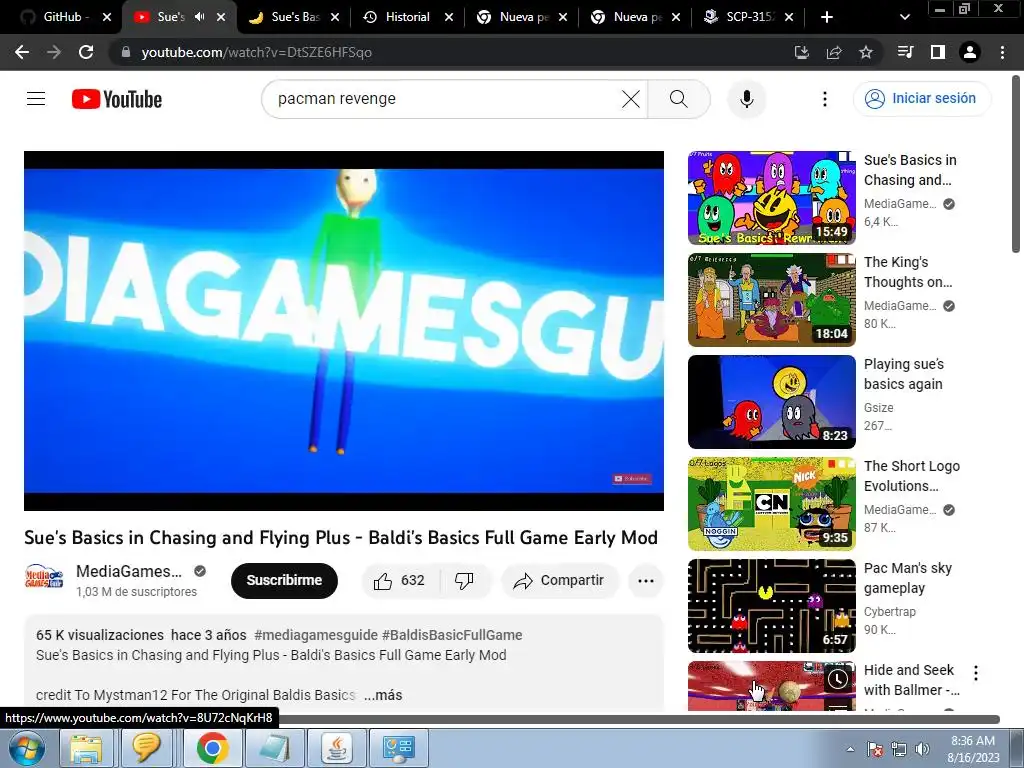This screenshot has width=1024, height=768.
Task: Open Windows Start orb
Action: coord(26,748)
